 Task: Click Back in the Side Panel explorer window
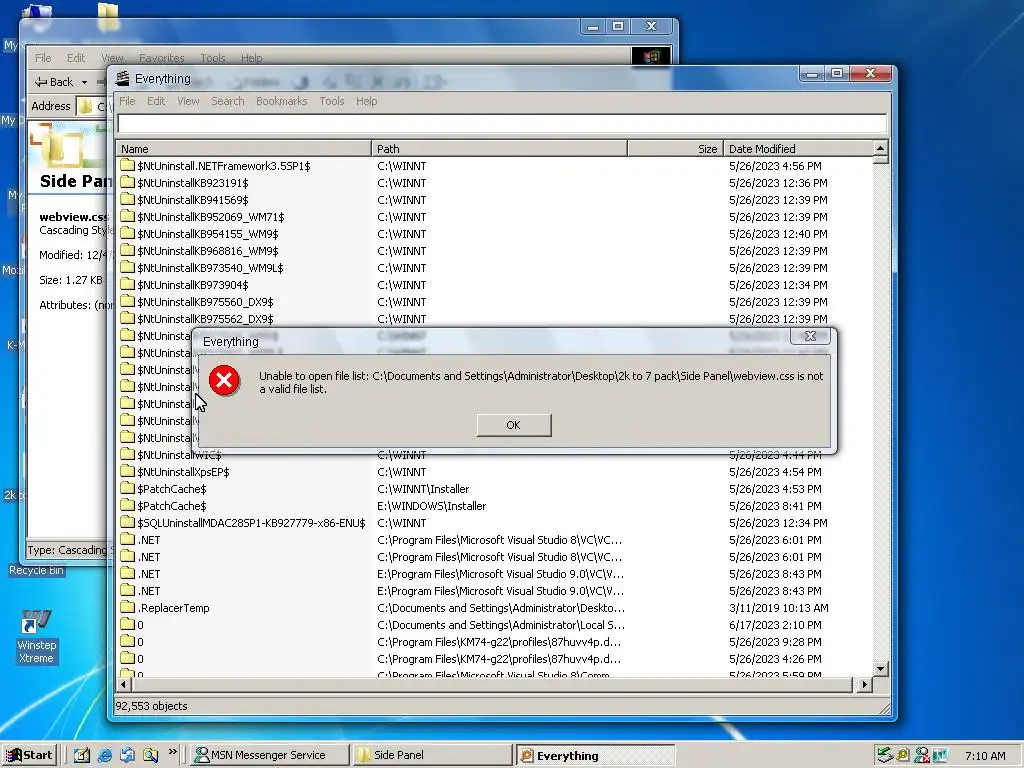click(54, 82)
